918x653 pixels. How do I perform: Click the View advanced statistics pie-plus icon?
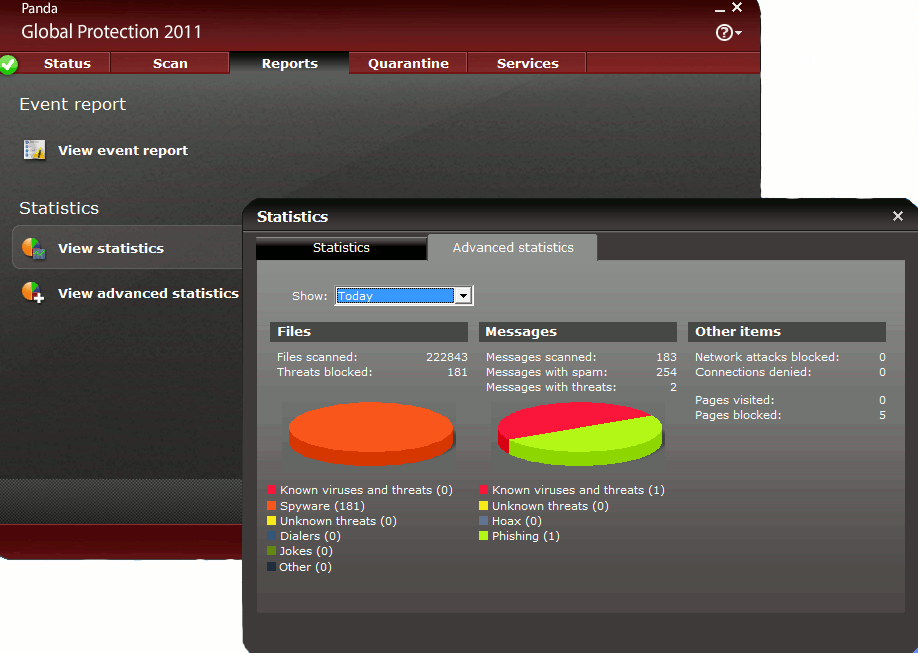click(33, 293)
